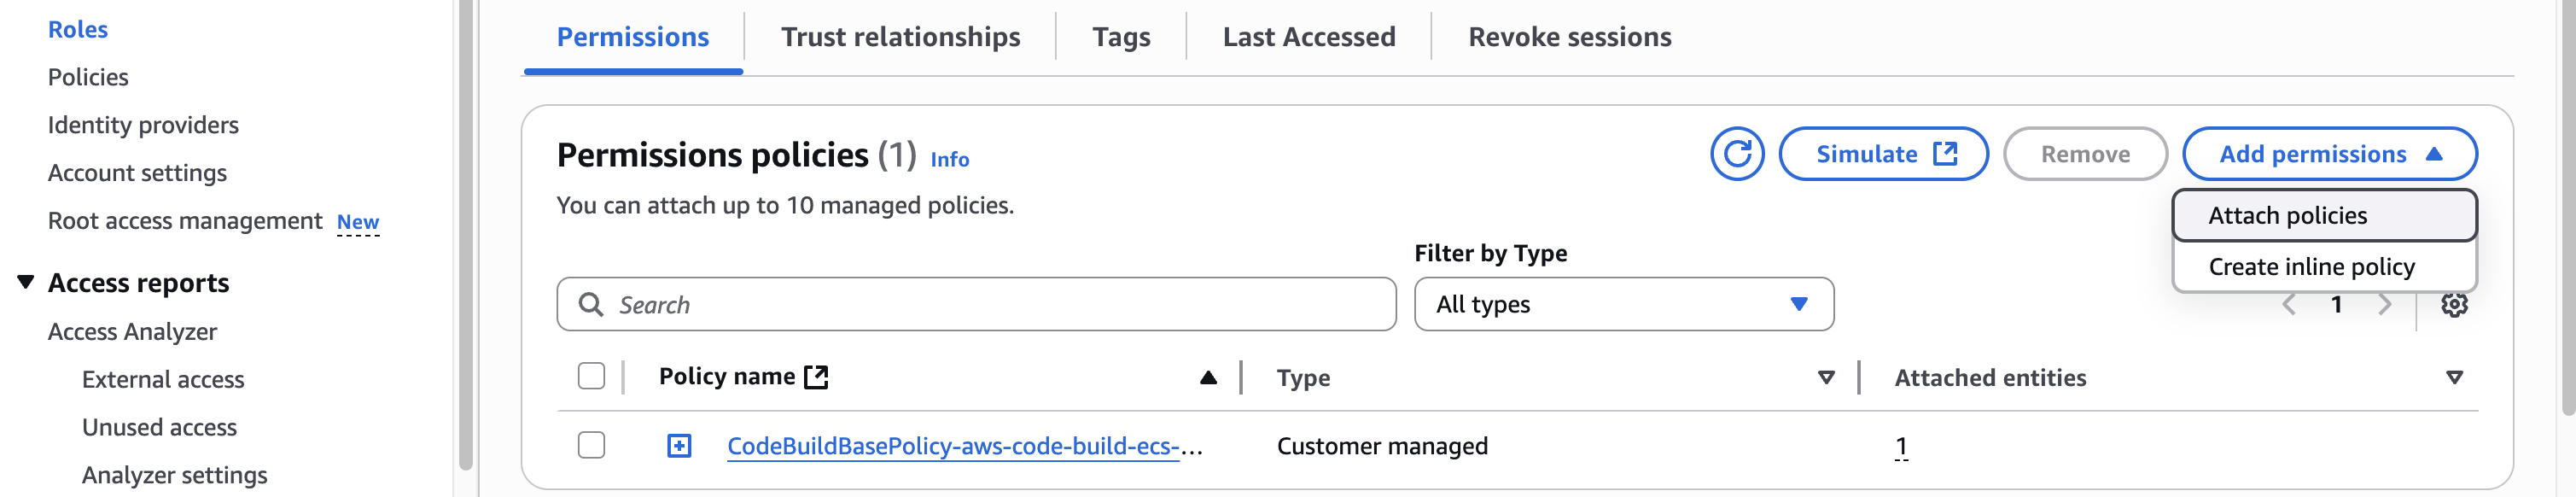Sort by Policy name ascending arrow
2576x497 pixels.
(1208, 378)
